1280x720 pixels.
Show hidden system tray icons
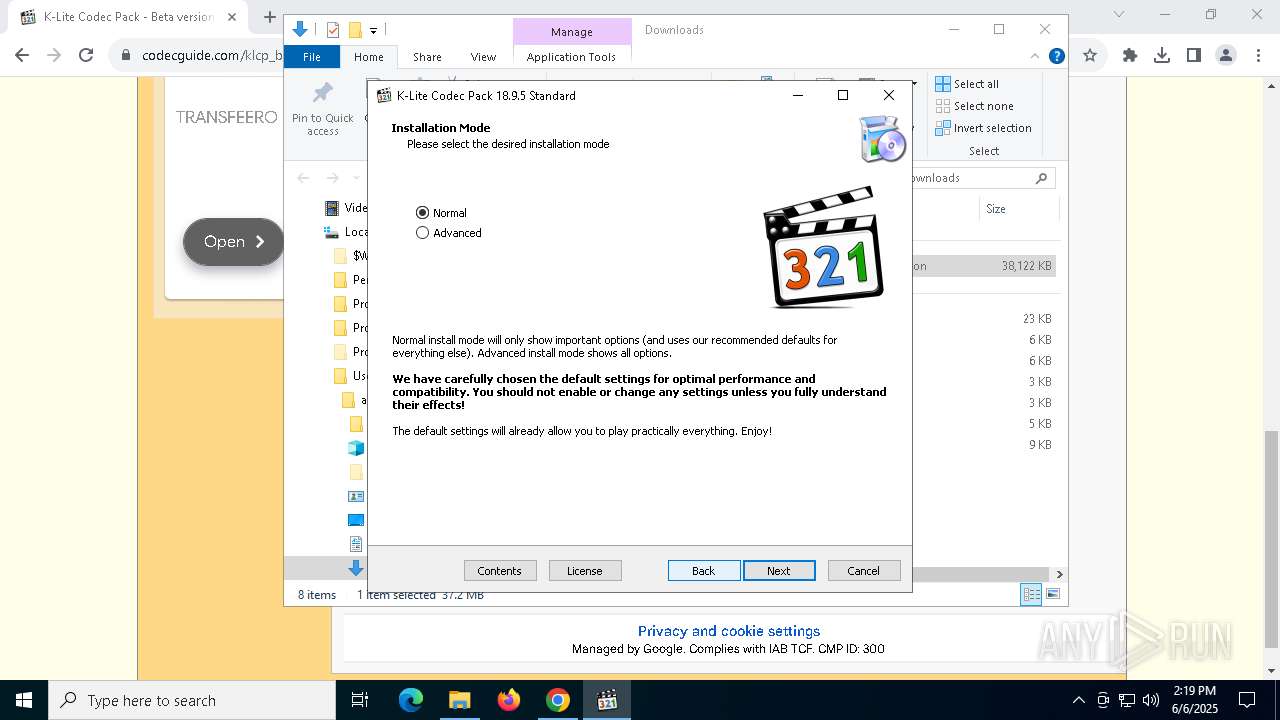pos(1078,700)
